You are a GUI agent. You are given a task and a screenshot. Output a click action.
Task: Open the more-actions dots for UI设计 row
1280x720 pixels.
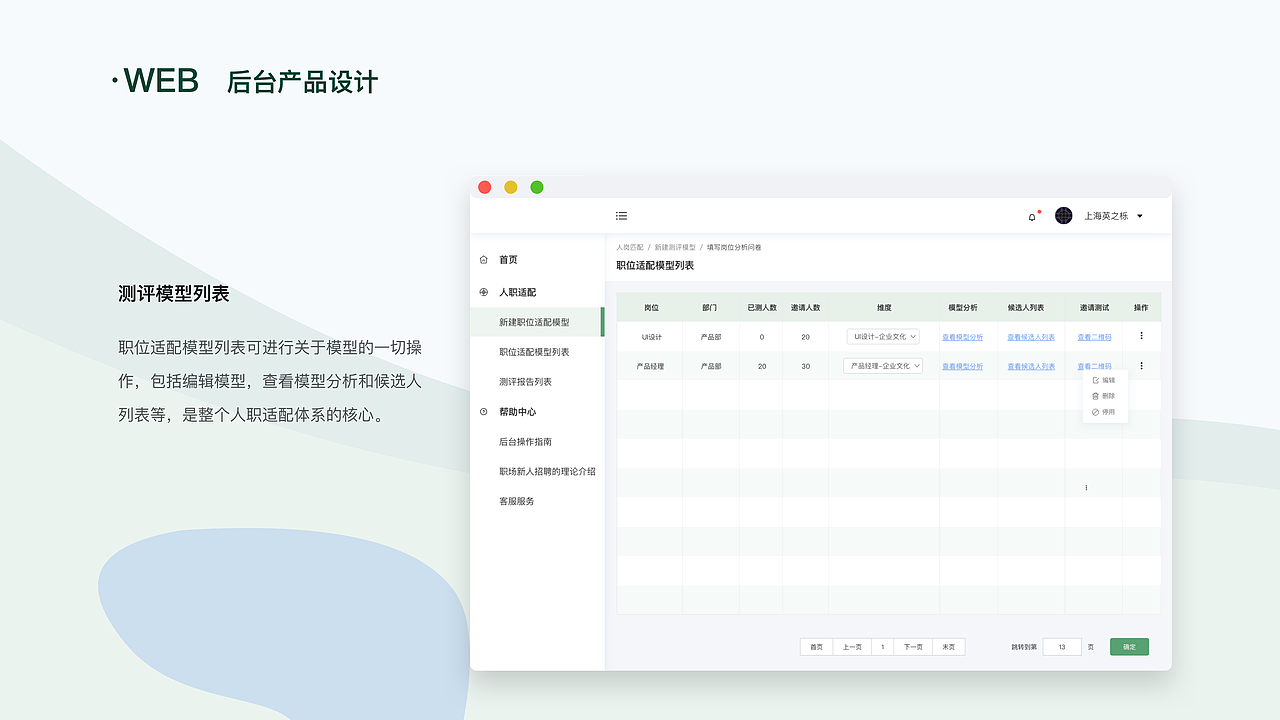[x=1141, y=336]
